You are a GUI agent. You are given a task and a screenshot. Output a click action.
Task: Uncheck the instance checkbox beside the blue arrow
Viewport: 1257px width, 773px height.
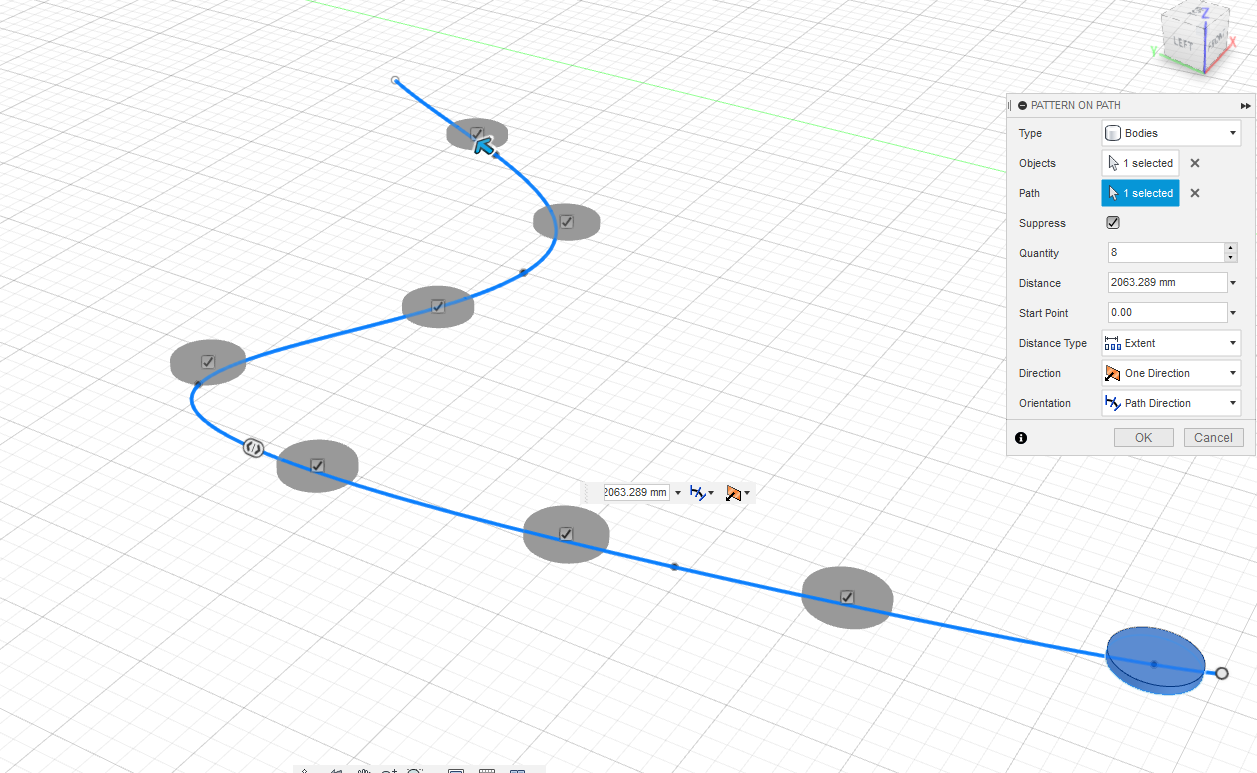(477, 133)
